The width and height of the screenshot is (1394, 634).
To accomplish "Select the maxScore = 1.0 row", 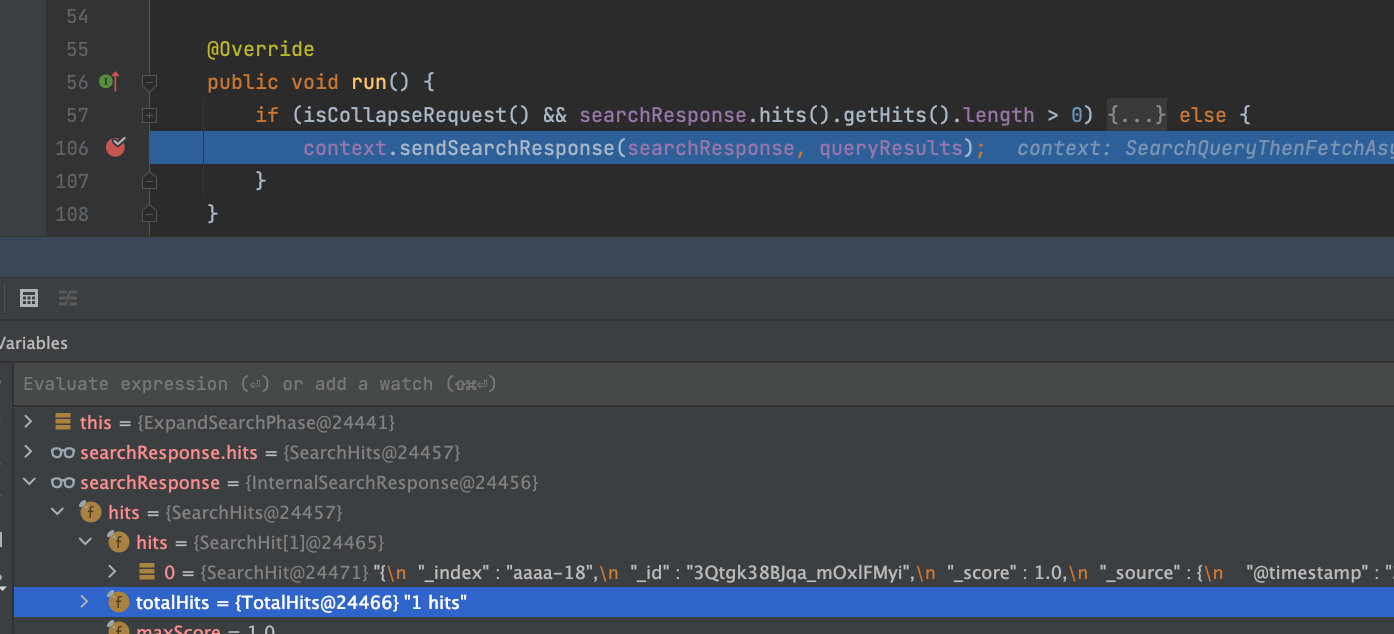I will tap(704, 627).
